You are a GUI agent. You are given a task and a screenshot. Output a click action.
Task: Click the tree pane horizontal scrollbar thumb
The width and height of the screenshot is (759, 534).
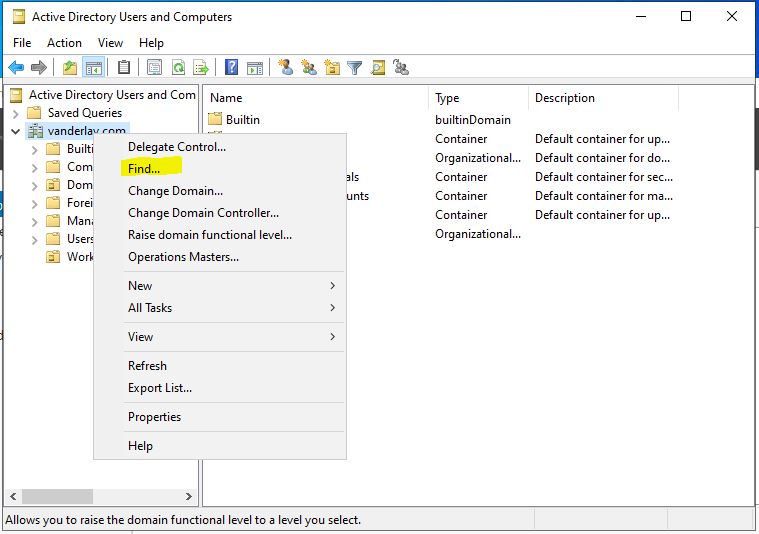coord(57,496)
